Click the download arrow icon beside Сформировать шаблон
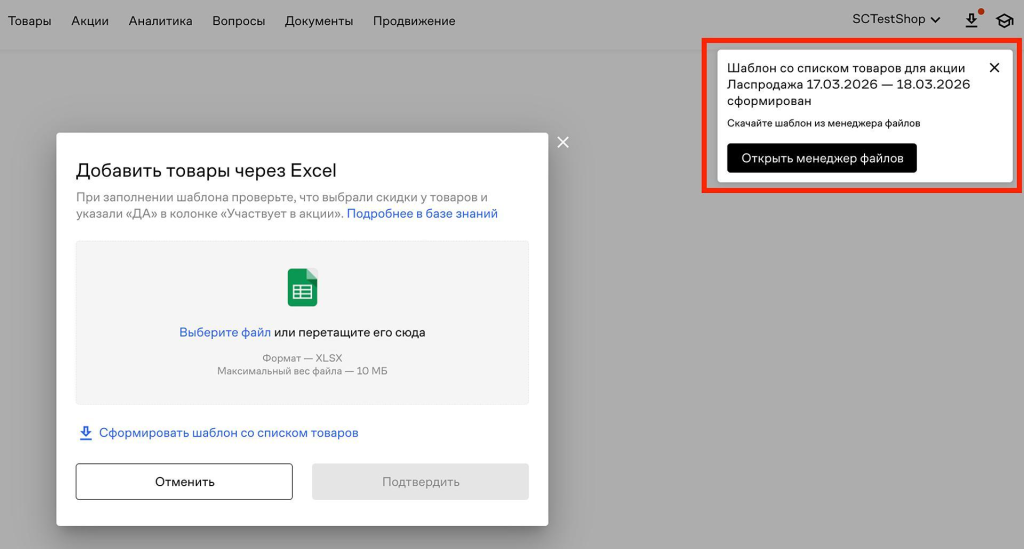Image resolution: width=1024 pixels, height=549 pixels. point(85,433)
